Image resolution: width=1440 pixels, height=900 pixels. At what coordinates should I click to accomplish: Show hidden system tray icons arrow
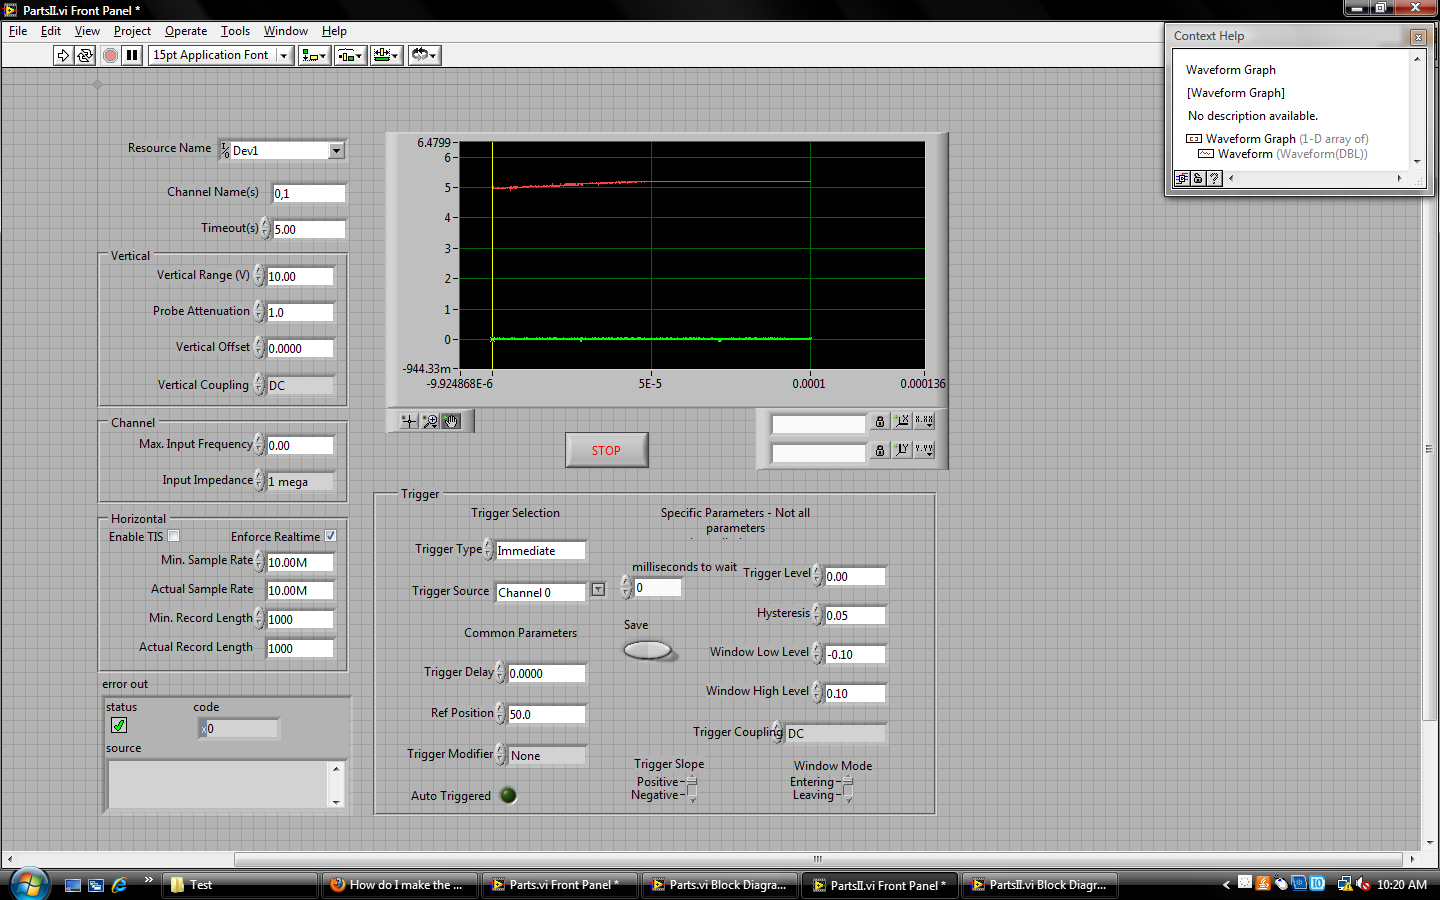click(x=1226, y=885)
